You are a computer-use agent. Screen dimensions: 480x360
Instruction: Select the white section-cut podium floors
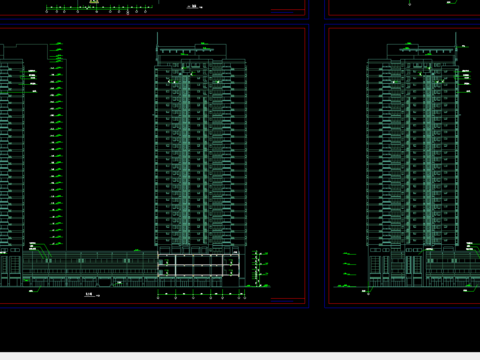[199, 265]
